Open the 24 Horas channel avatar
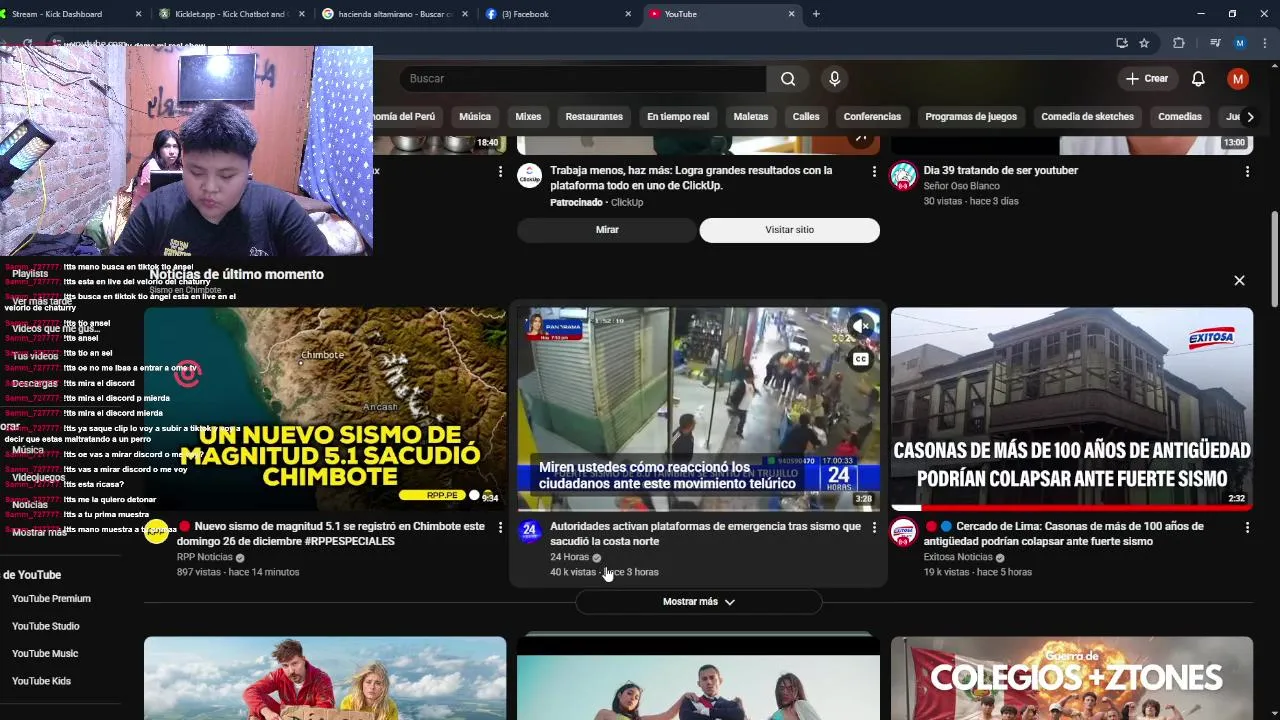 (x=530, y=532)
